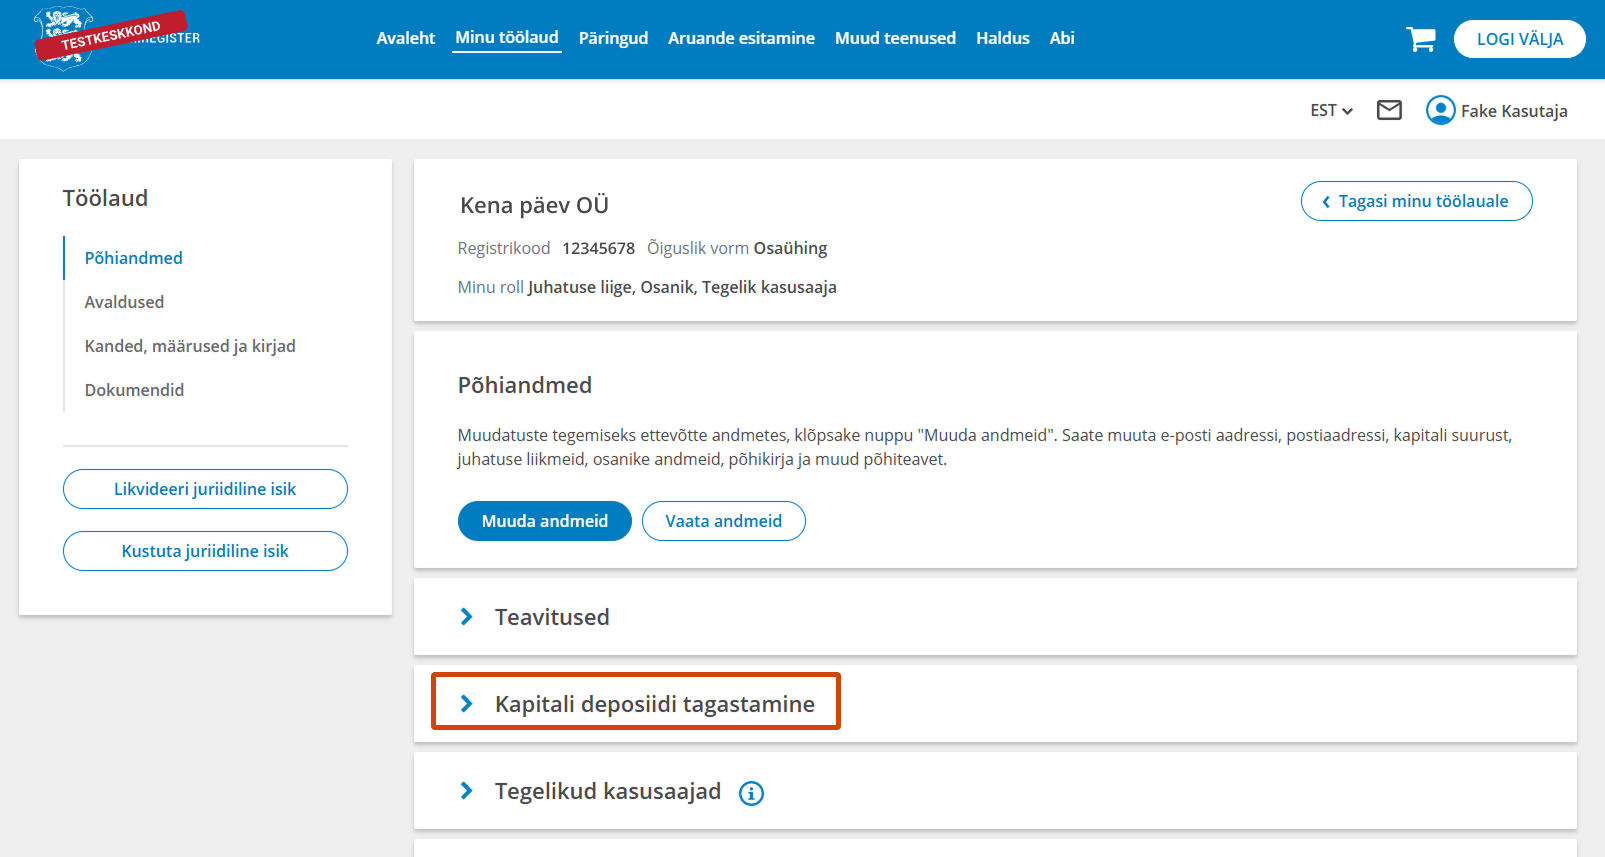Click Tagasi minu töölauale button
Viewport: 1605px width, 857px height.
coord(1416,201)
